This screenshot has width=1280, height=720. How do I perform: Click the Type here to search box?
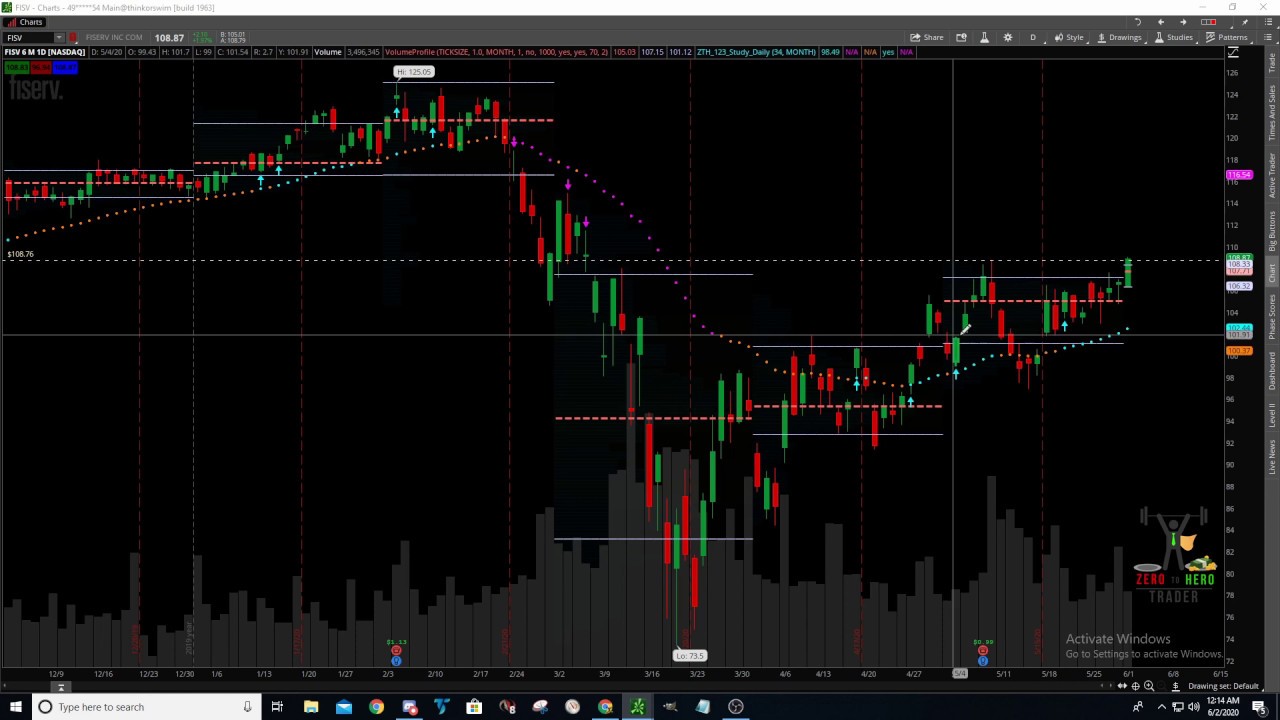tap(145, 707)
